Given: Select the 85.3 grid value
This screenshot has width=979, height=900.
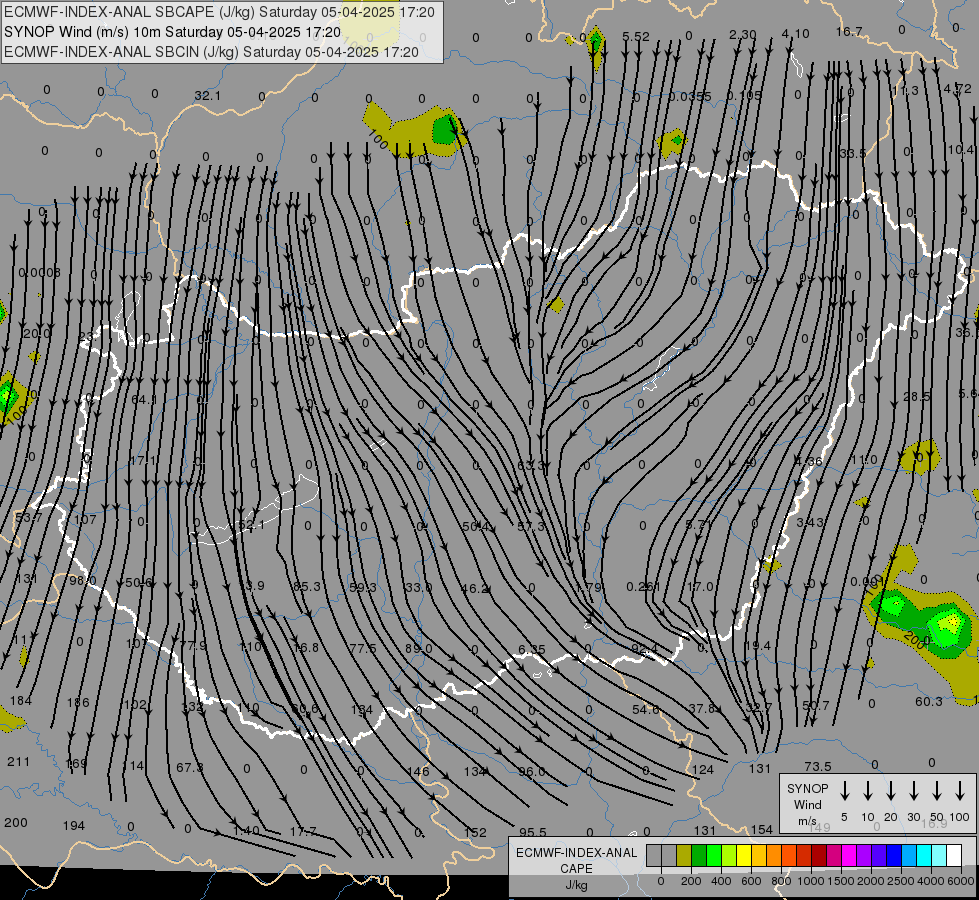Looking at the screenshot, I should click(307, 586).
